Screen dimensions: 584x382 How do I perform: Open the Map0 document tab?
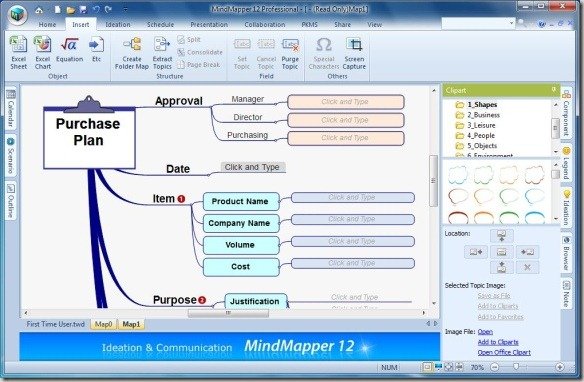click(x=104, y=324)
